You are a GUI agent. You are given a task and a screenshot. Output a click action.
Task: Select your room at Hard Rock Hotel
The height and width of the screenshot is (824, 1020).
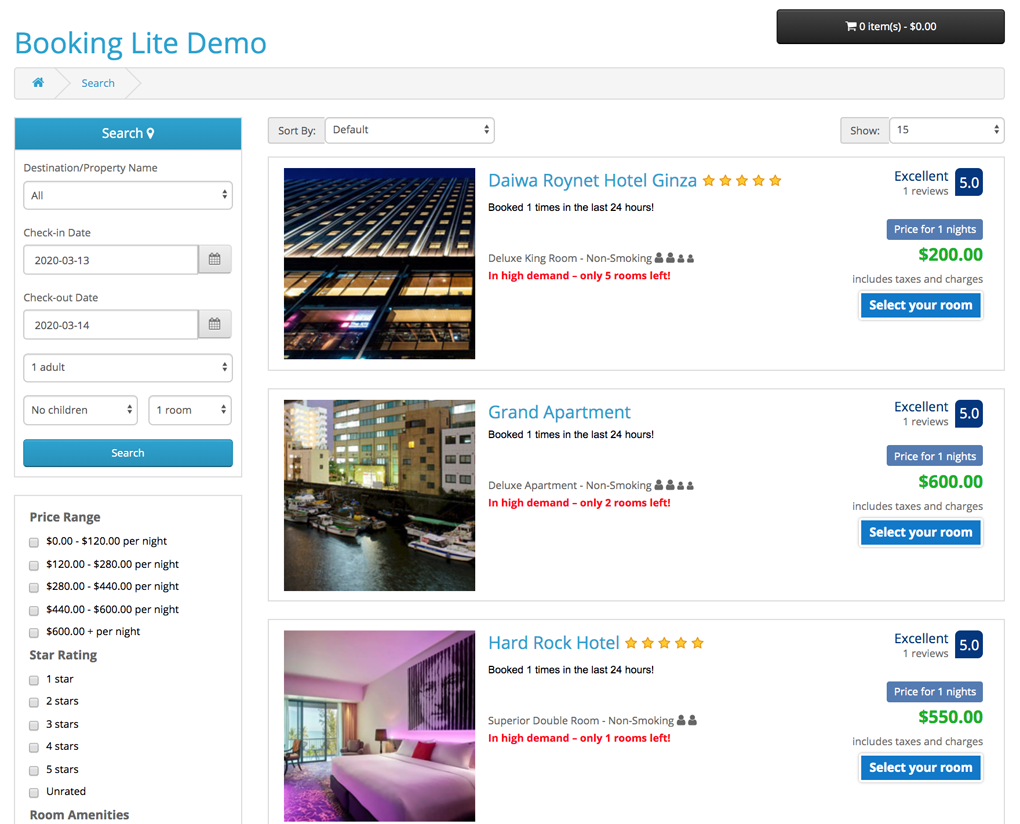tap(920, 767)
